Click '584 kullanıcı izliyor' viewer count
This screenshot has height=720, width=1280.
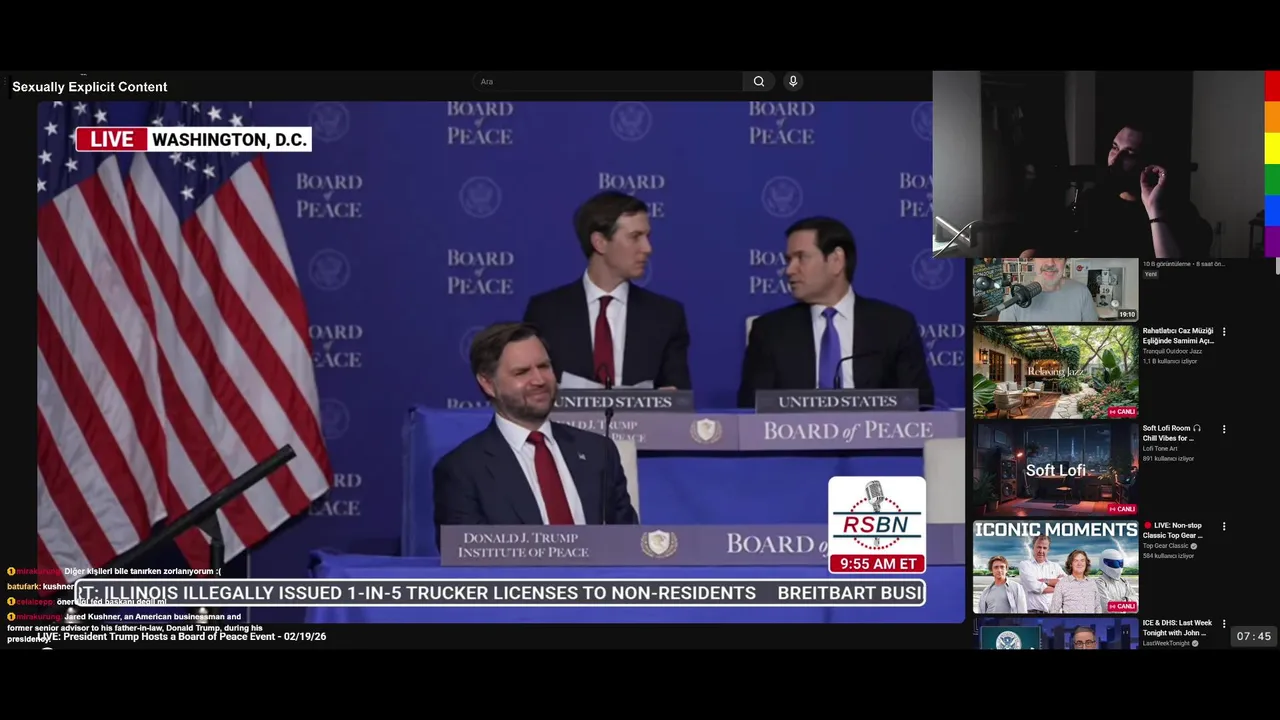tap(1168, 555)
